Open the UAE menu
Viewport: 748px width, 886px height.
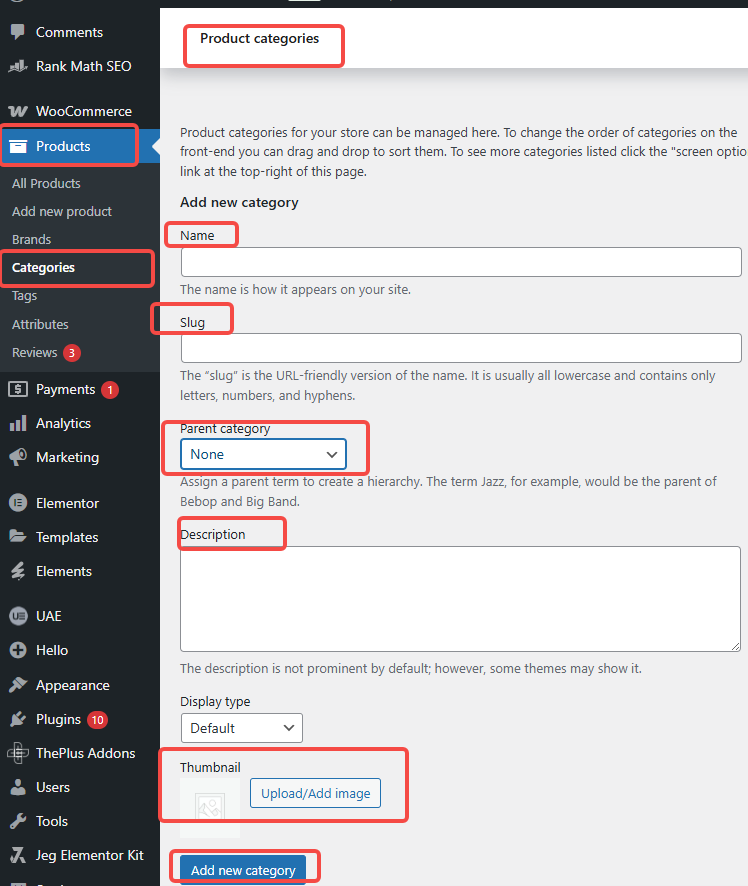point(49,616)
